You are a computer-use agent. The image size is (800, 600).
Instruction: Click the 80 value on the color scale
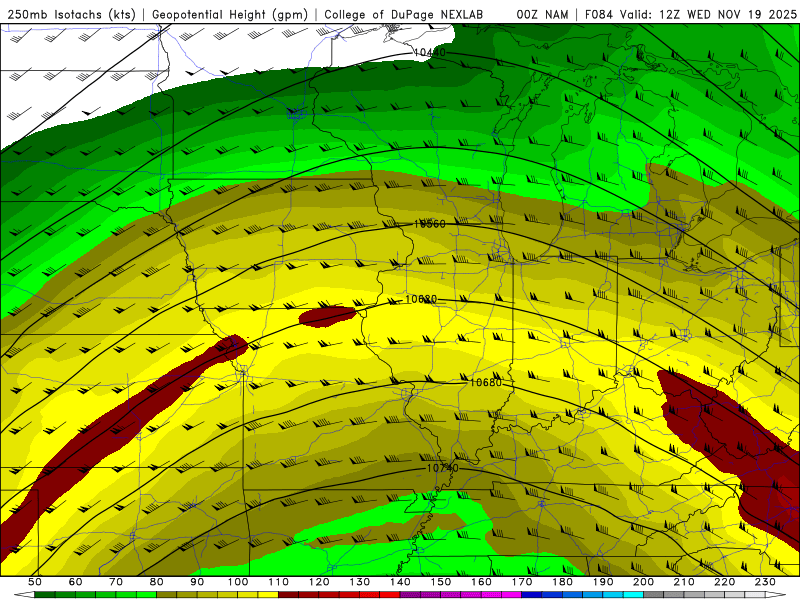(x=157, y=582)
